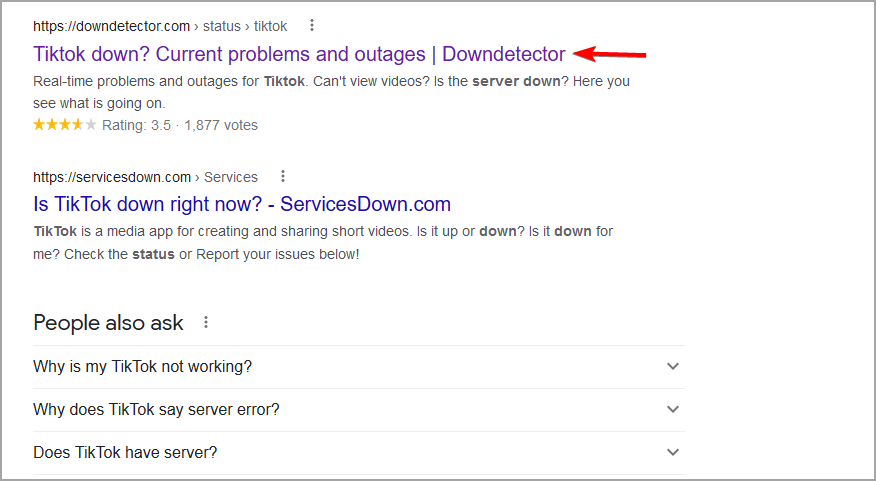The height and width of the screenshot is (481, 876).
Task: Open the three-dot menu beside the downdetector.com URL
Action: point(312,26)
